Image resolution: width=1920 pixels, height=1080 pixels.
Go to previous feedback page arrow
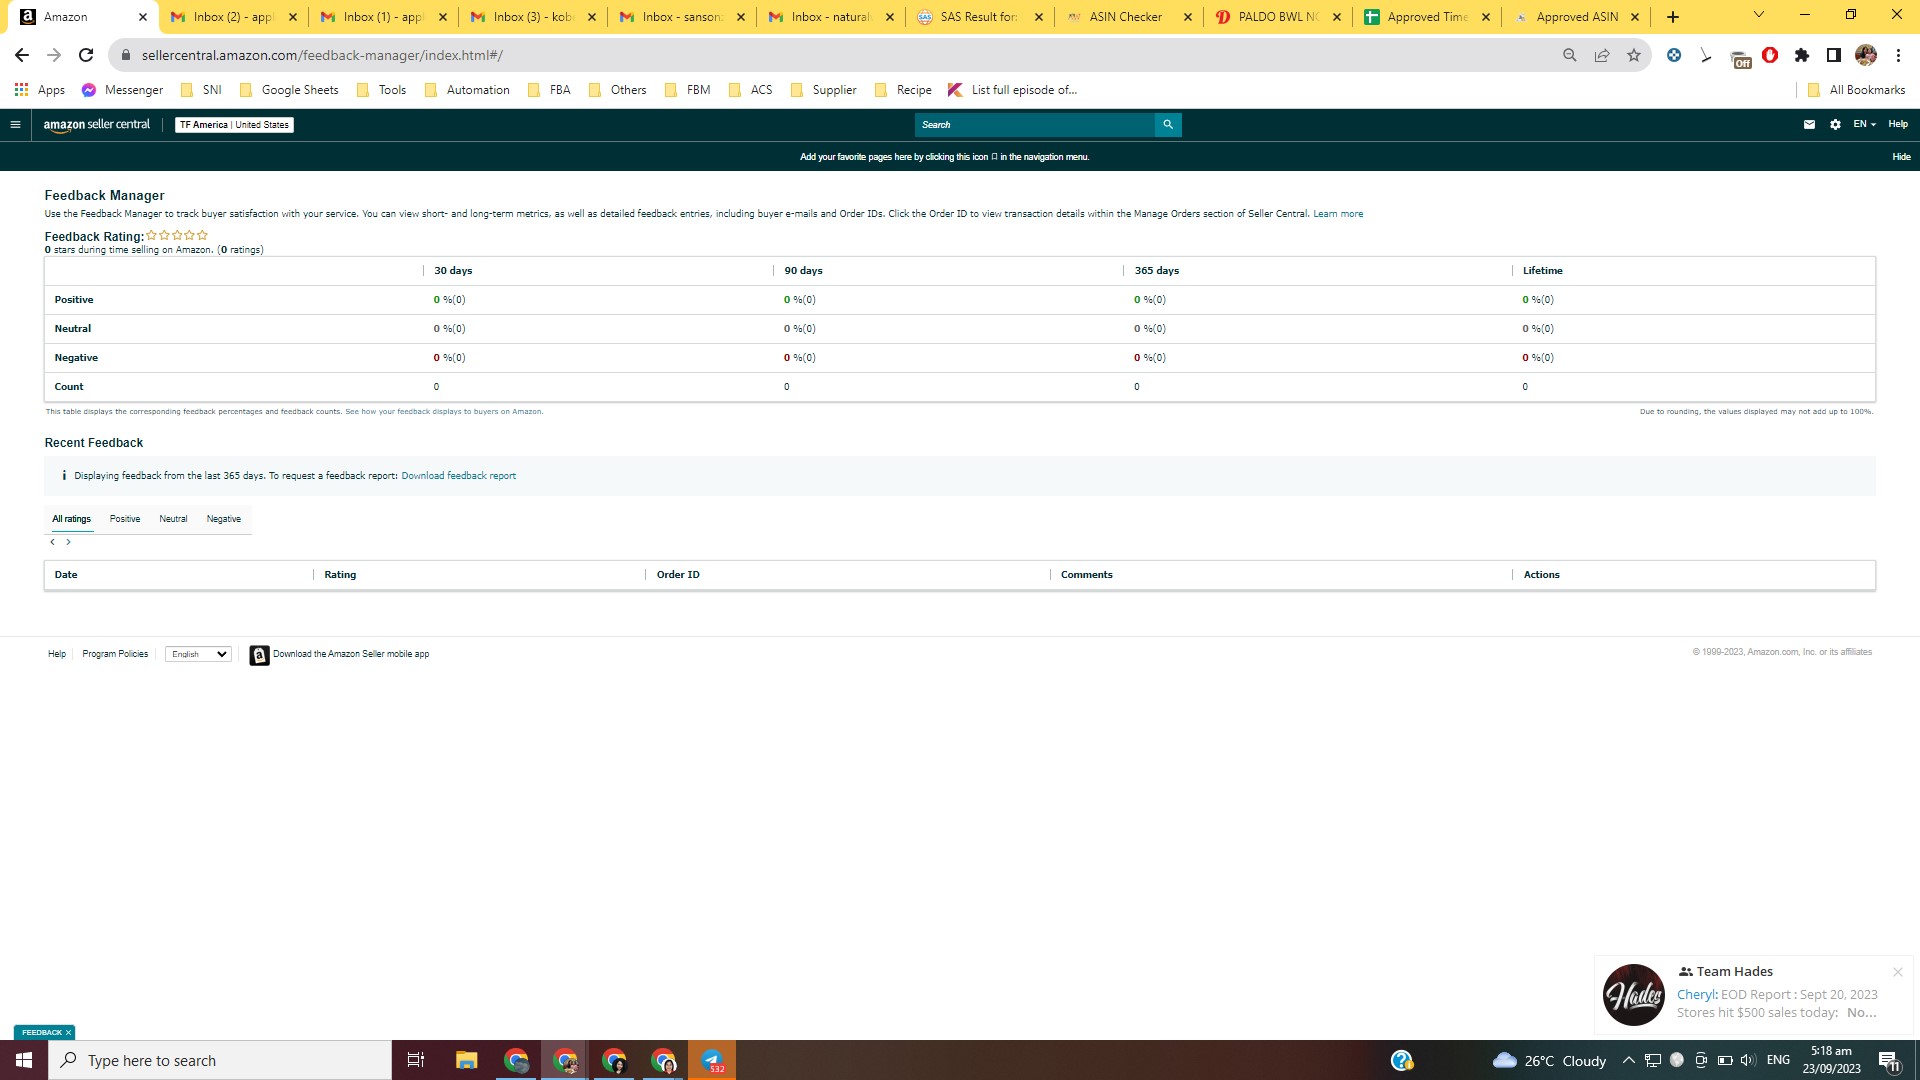pos(52,542)
